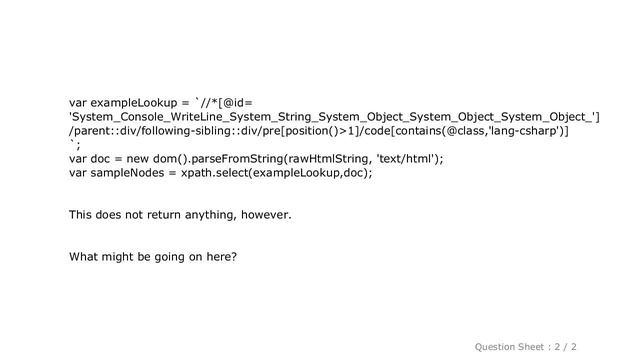Click 'parseFromString' in the var doc line

point(238,158)
